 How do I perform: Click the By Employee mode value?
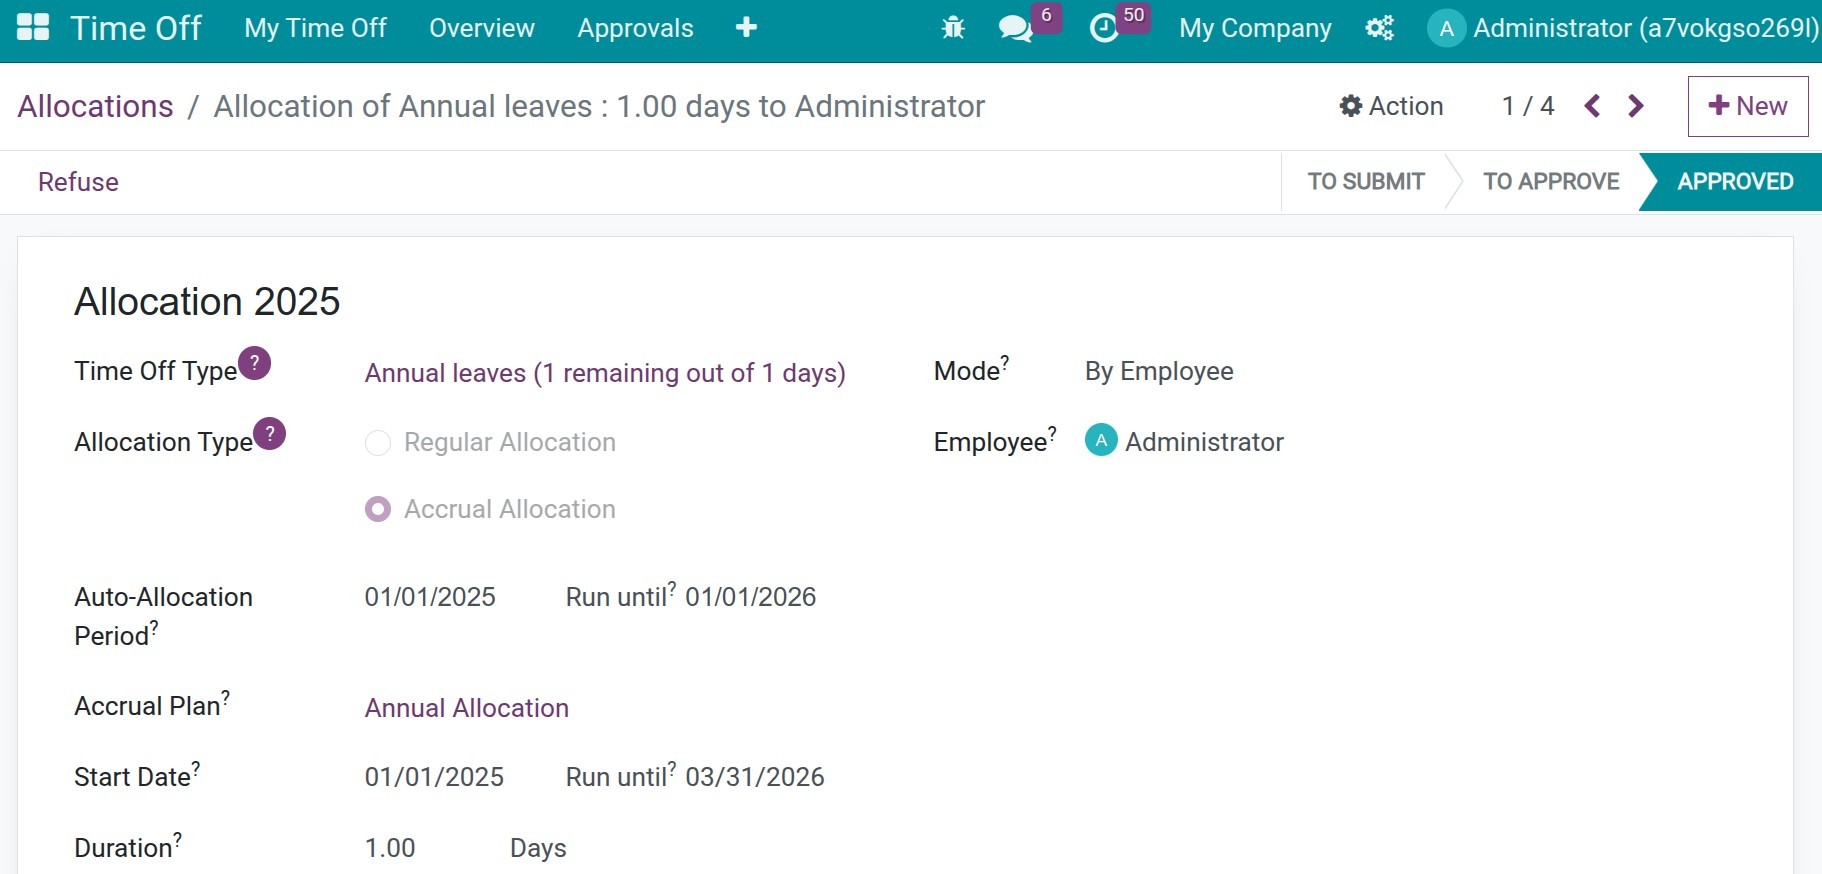coord(1159,371)
